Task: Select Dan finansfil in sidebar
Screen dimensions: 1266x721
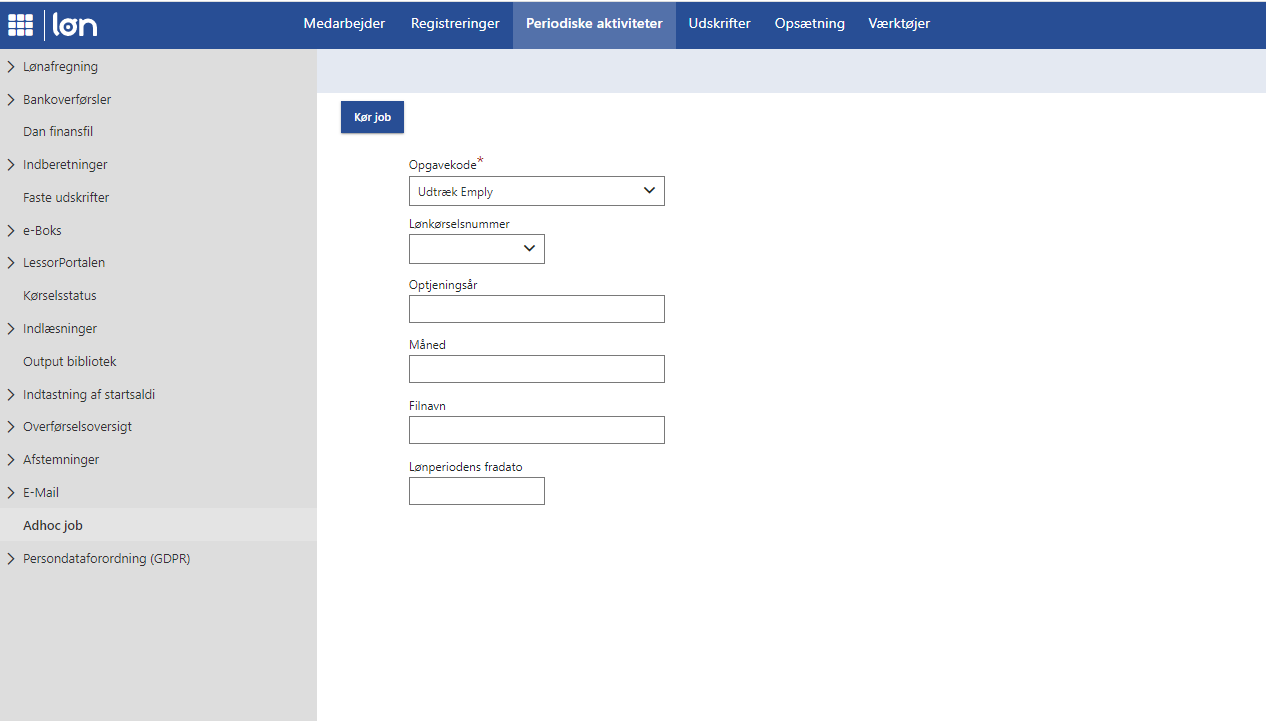Action: (58, 132)
